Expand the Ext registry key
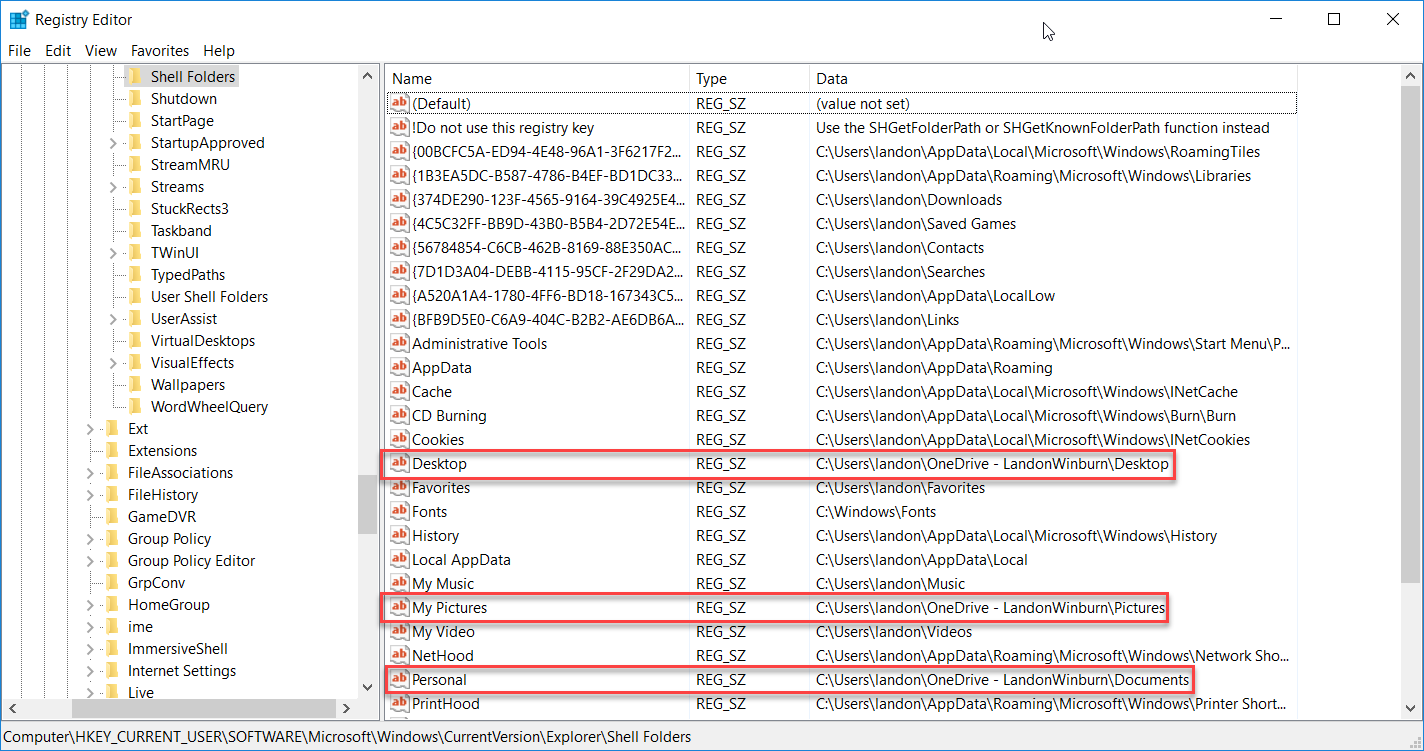The width and height of the screenshot is (1424, 751). (x=89, y=428)
